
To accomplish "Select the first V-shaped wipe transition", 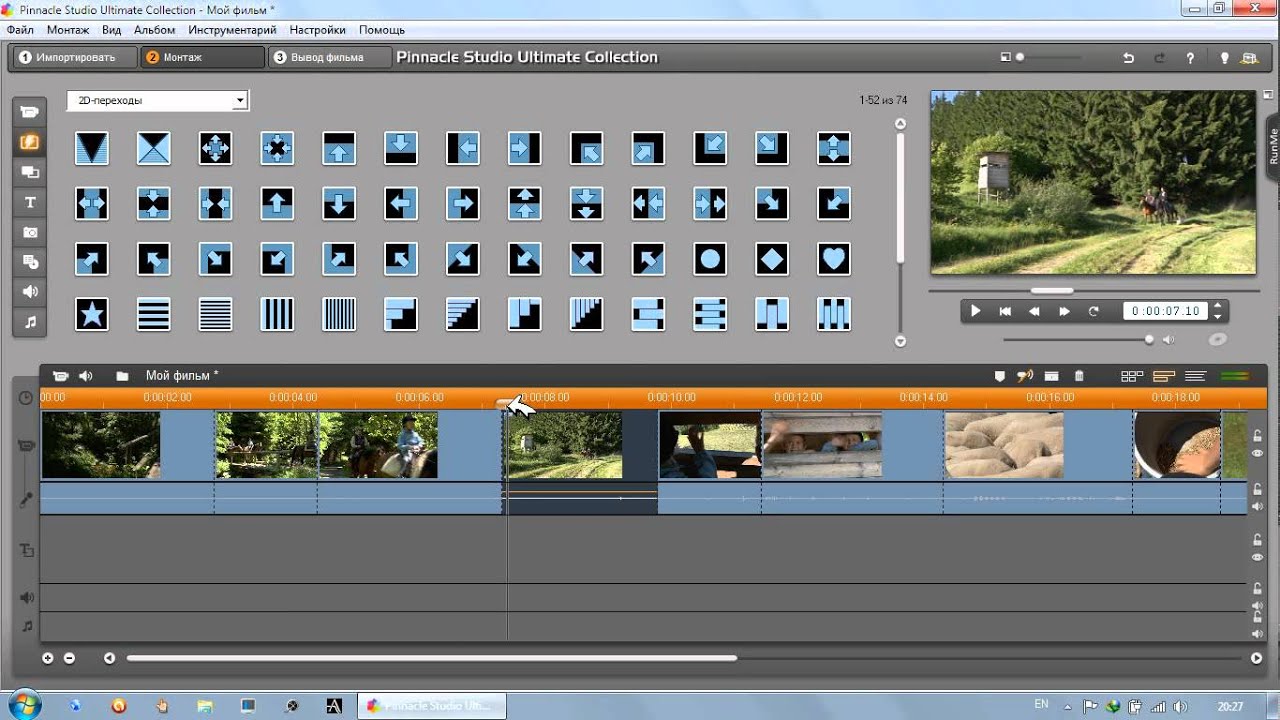I will tap(92, 148).
